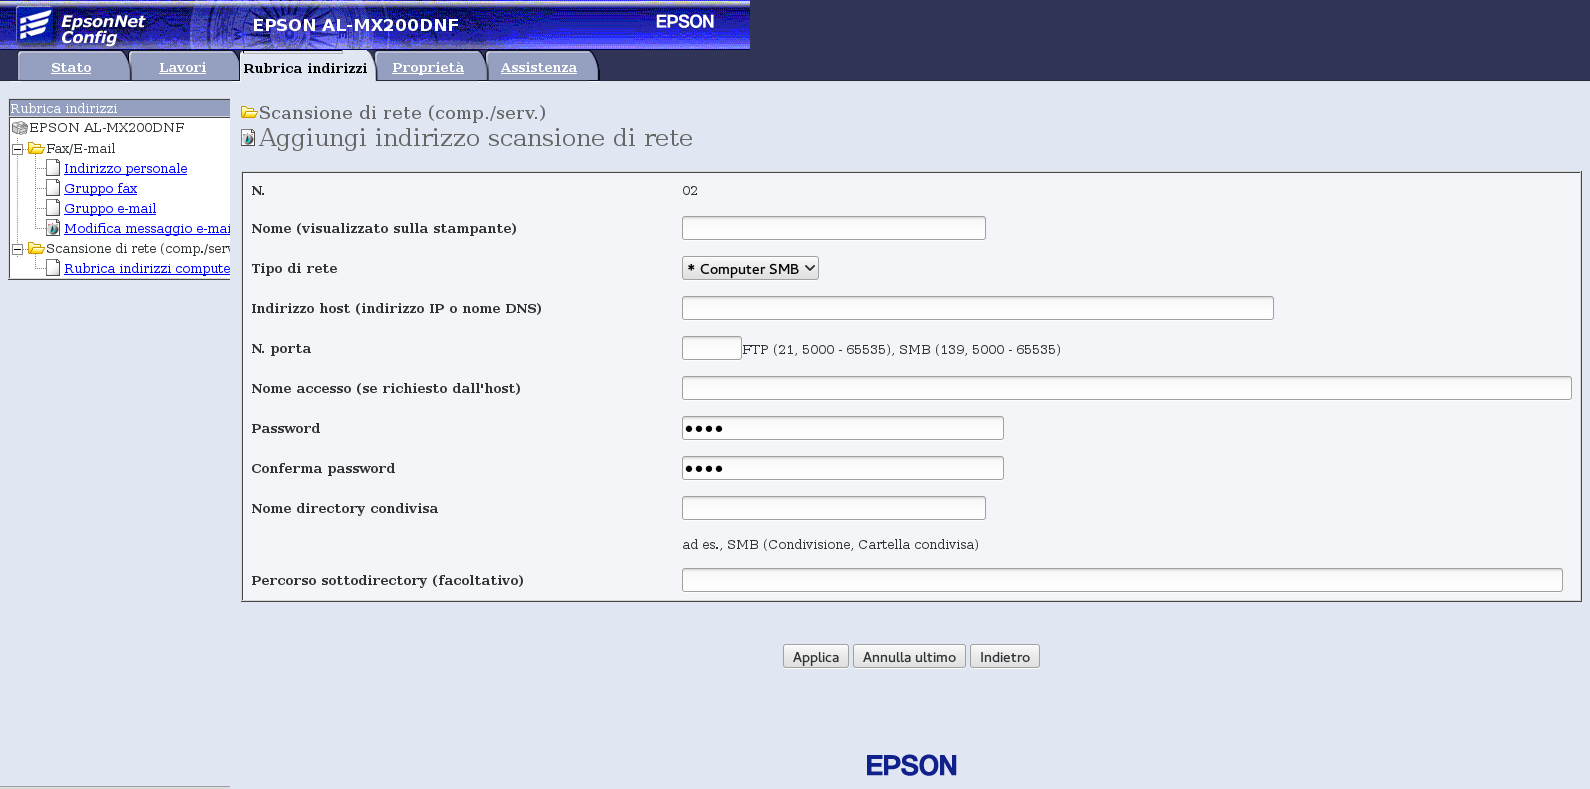Open the Assistenza tab
The width and height of the screenshot is (1590, 789).
[x=539, y=67]
